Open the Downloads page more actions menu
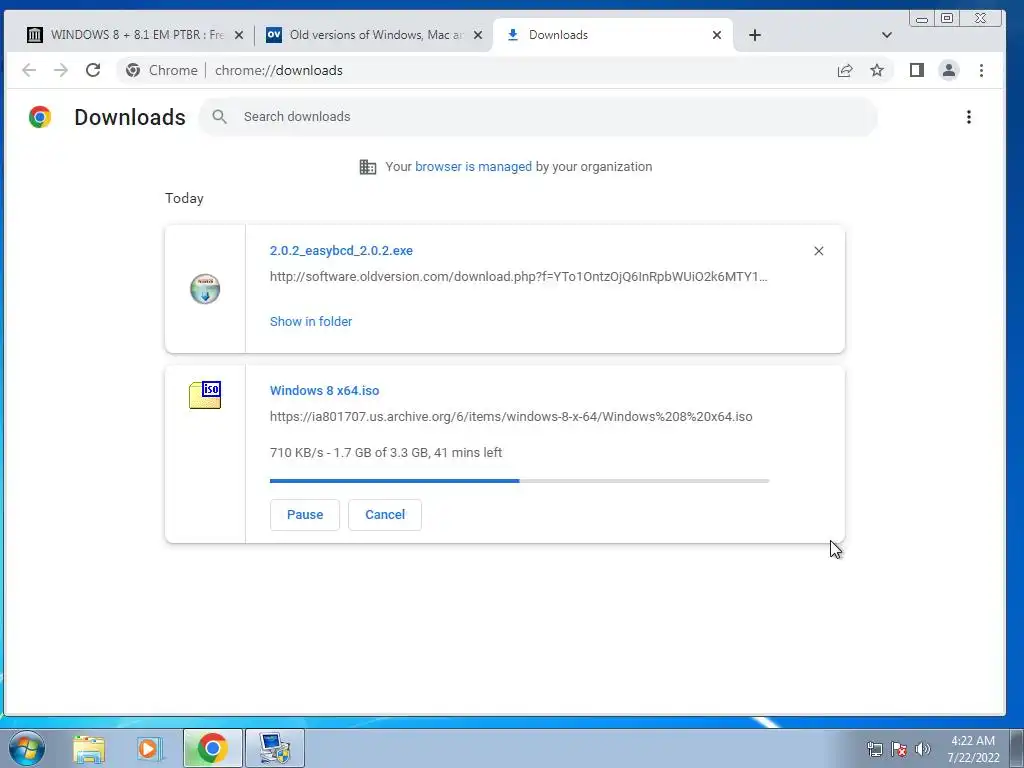The width and height of the screenshot is (1024, 768). (969, 117)
